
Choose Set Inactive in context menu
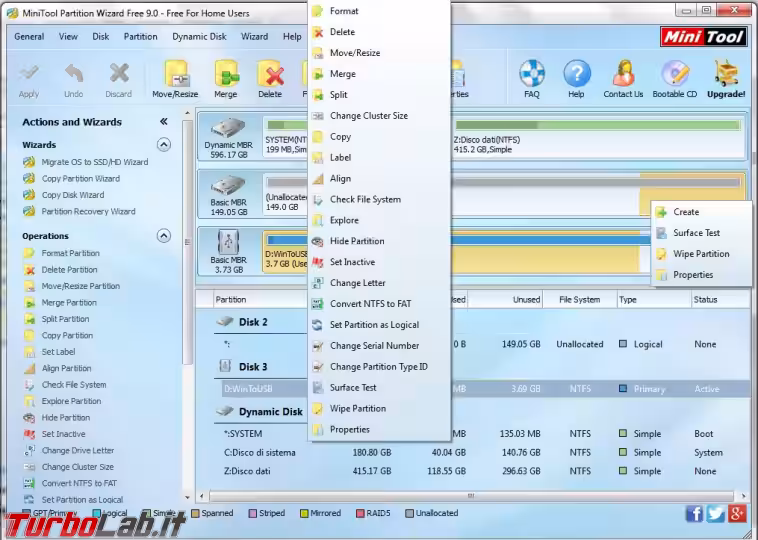point(379,262)
